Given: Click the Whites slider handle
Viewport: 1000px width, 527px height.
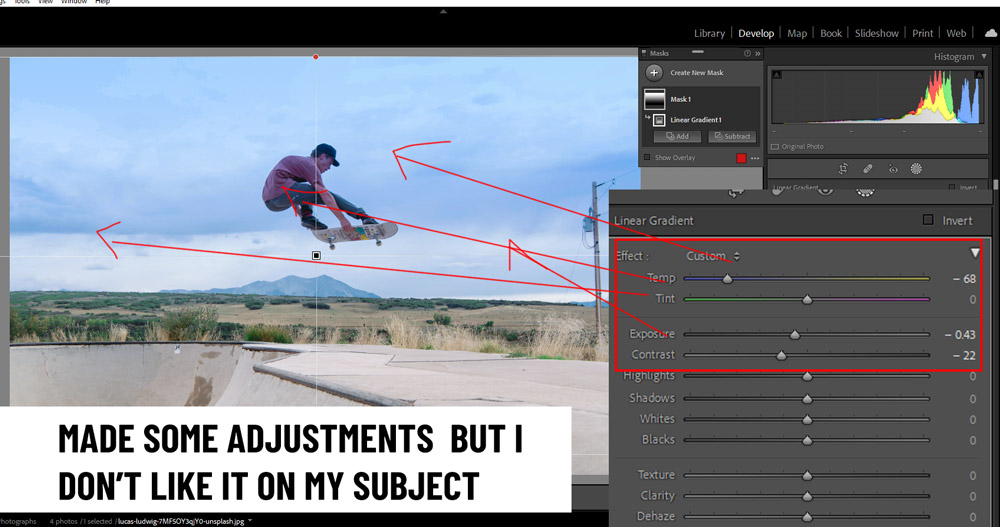Looking at the screenshot, I should (x=807, y=420).
